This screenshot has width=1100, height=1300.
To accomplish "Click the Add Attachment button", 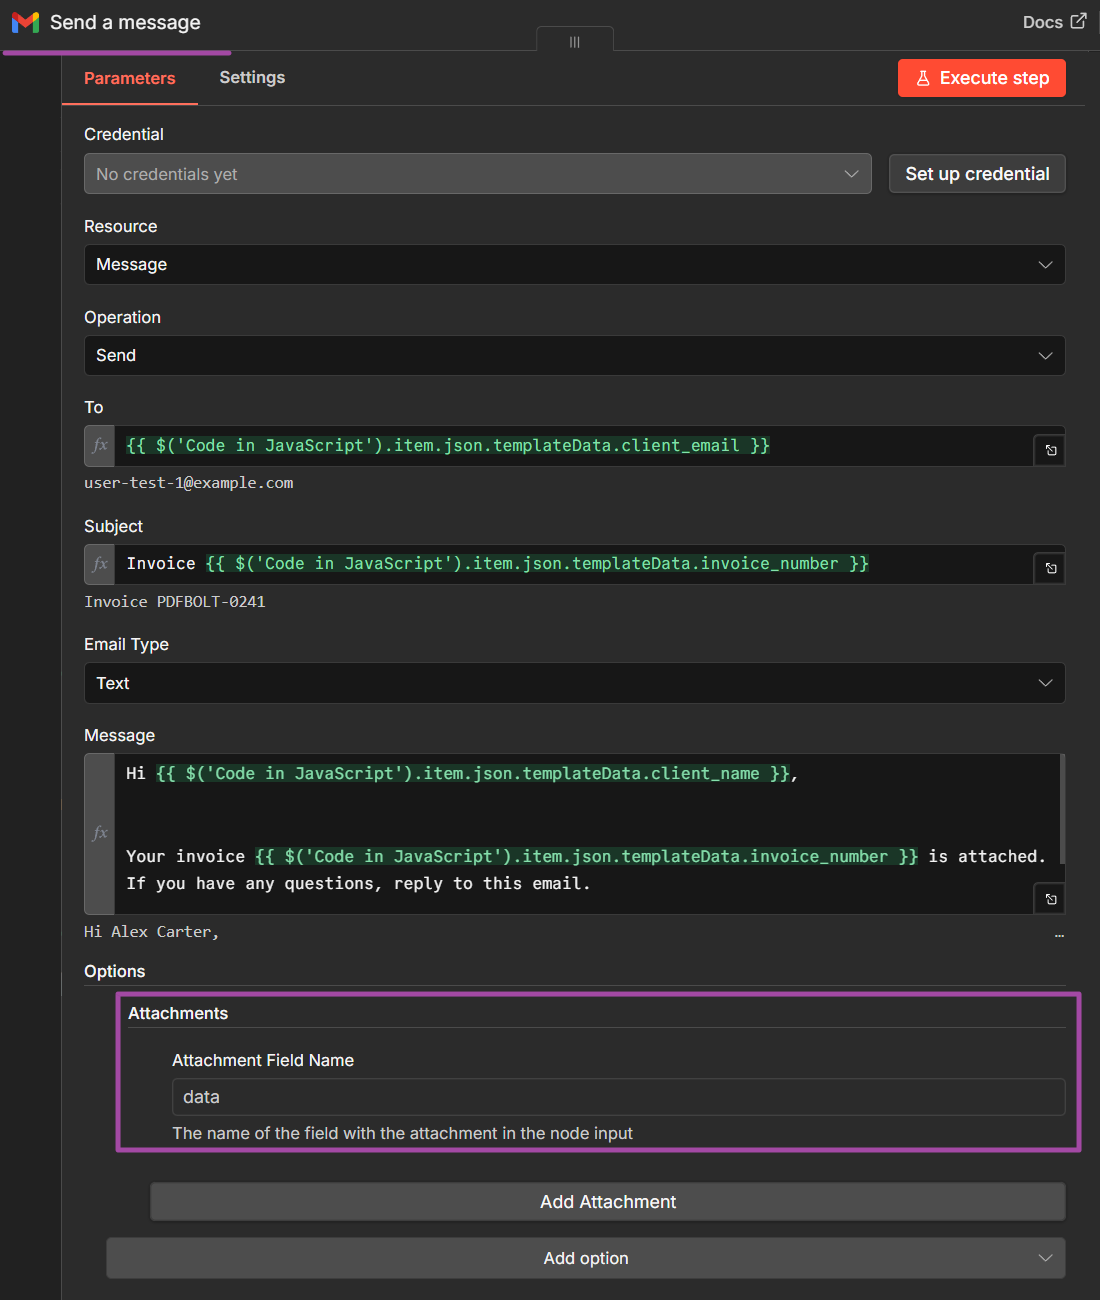I will [607, 1201].
